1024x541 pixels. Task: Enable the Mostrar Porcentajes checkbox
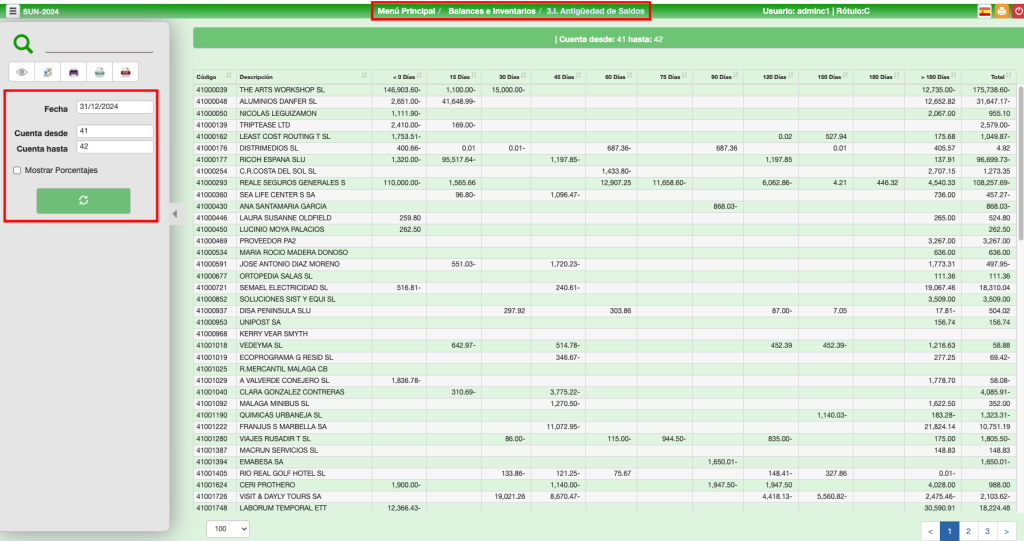tap(17, 170)
